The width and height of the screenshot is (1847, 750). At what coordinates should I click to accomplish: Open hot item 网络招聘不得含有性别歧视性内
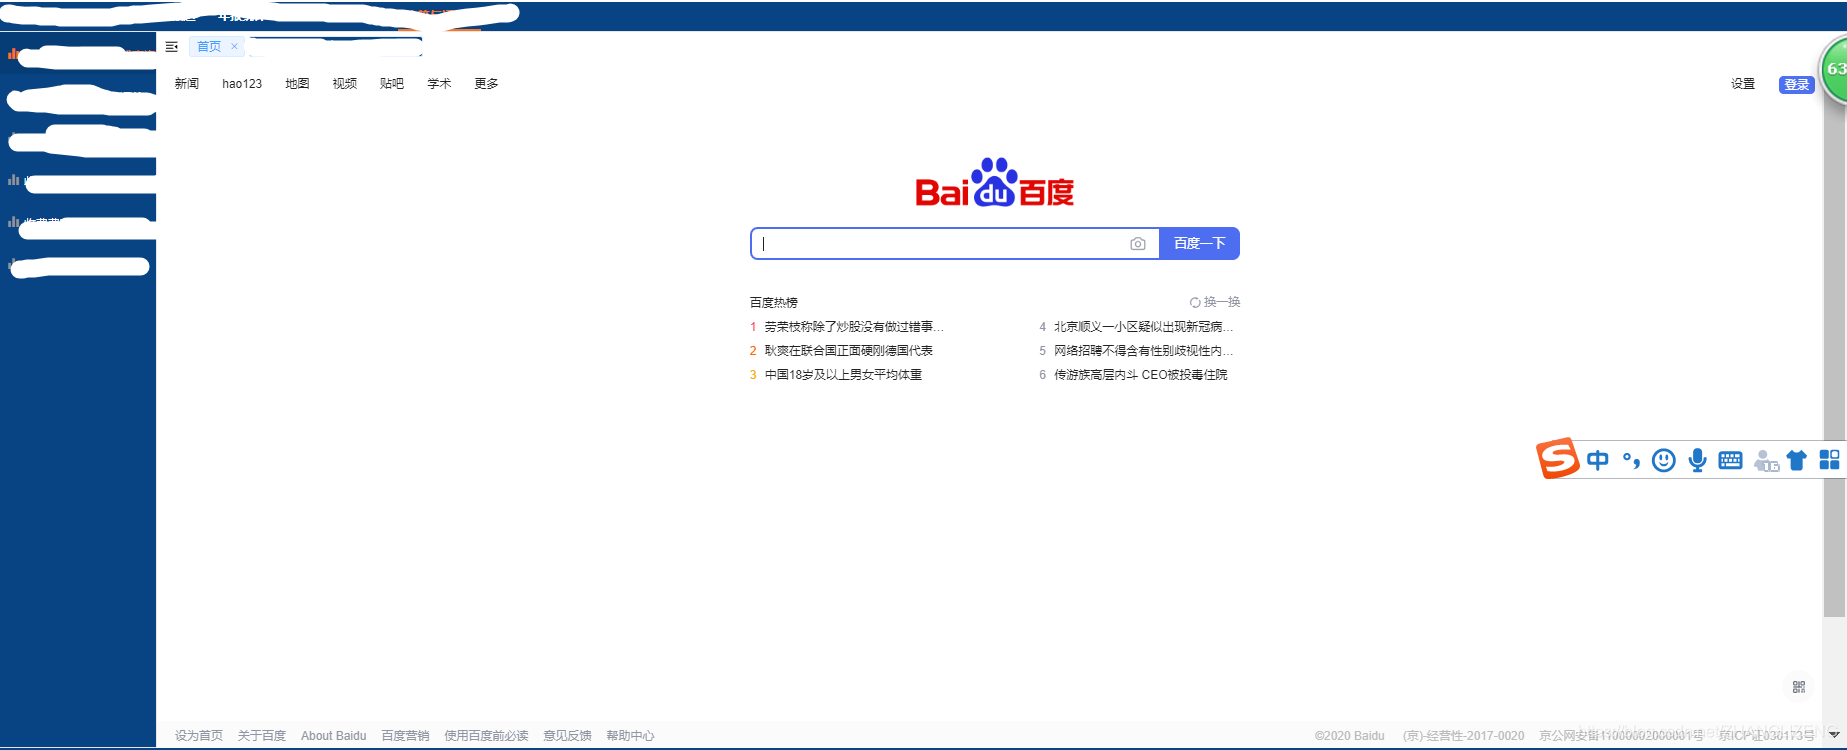tap(1143, 351)
